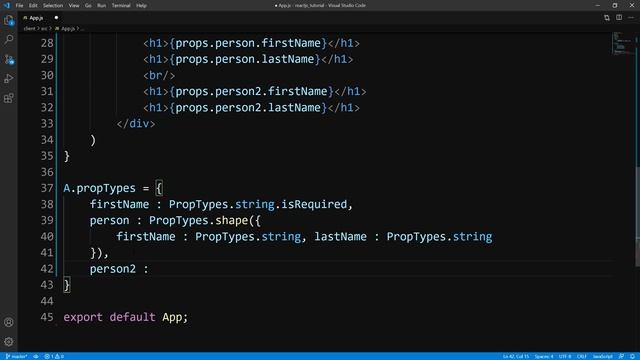Click Ln 42, Col 15 cursor position

pos(516,356)
